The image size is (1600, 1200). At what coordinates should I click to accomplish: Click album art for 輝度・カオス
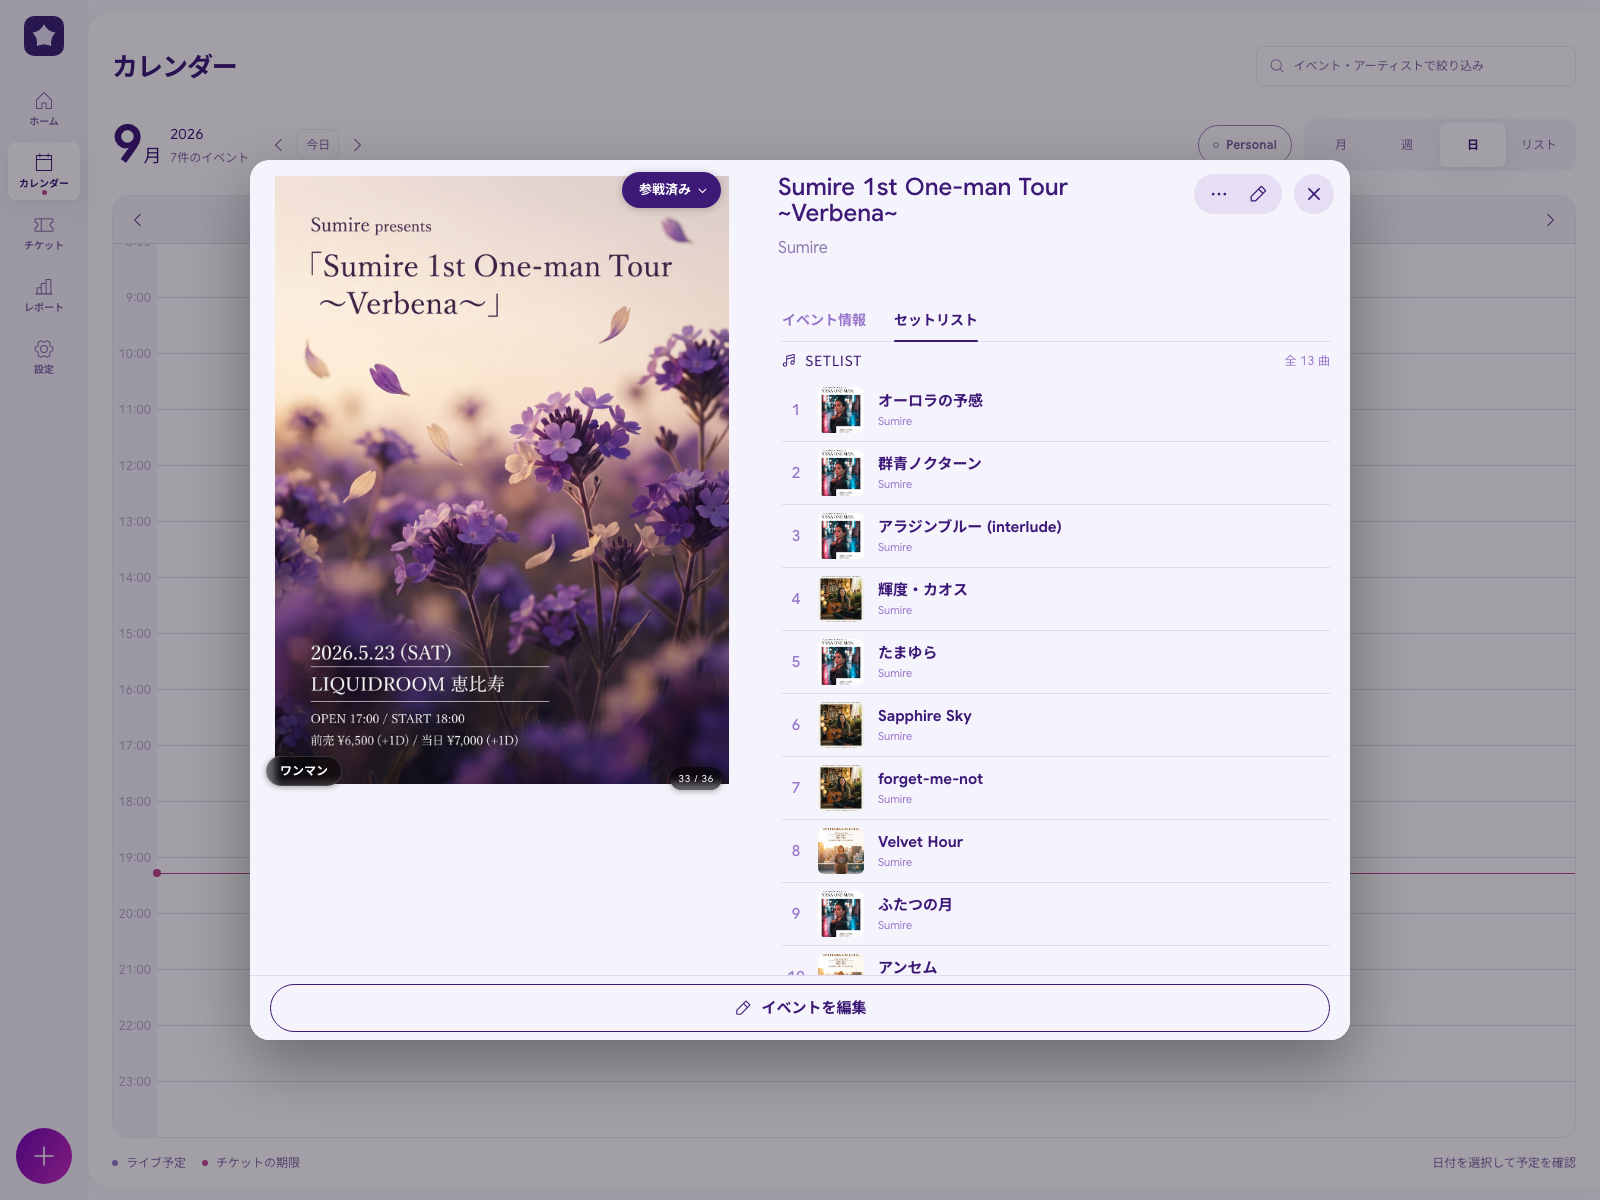click(x=841, y=599)
